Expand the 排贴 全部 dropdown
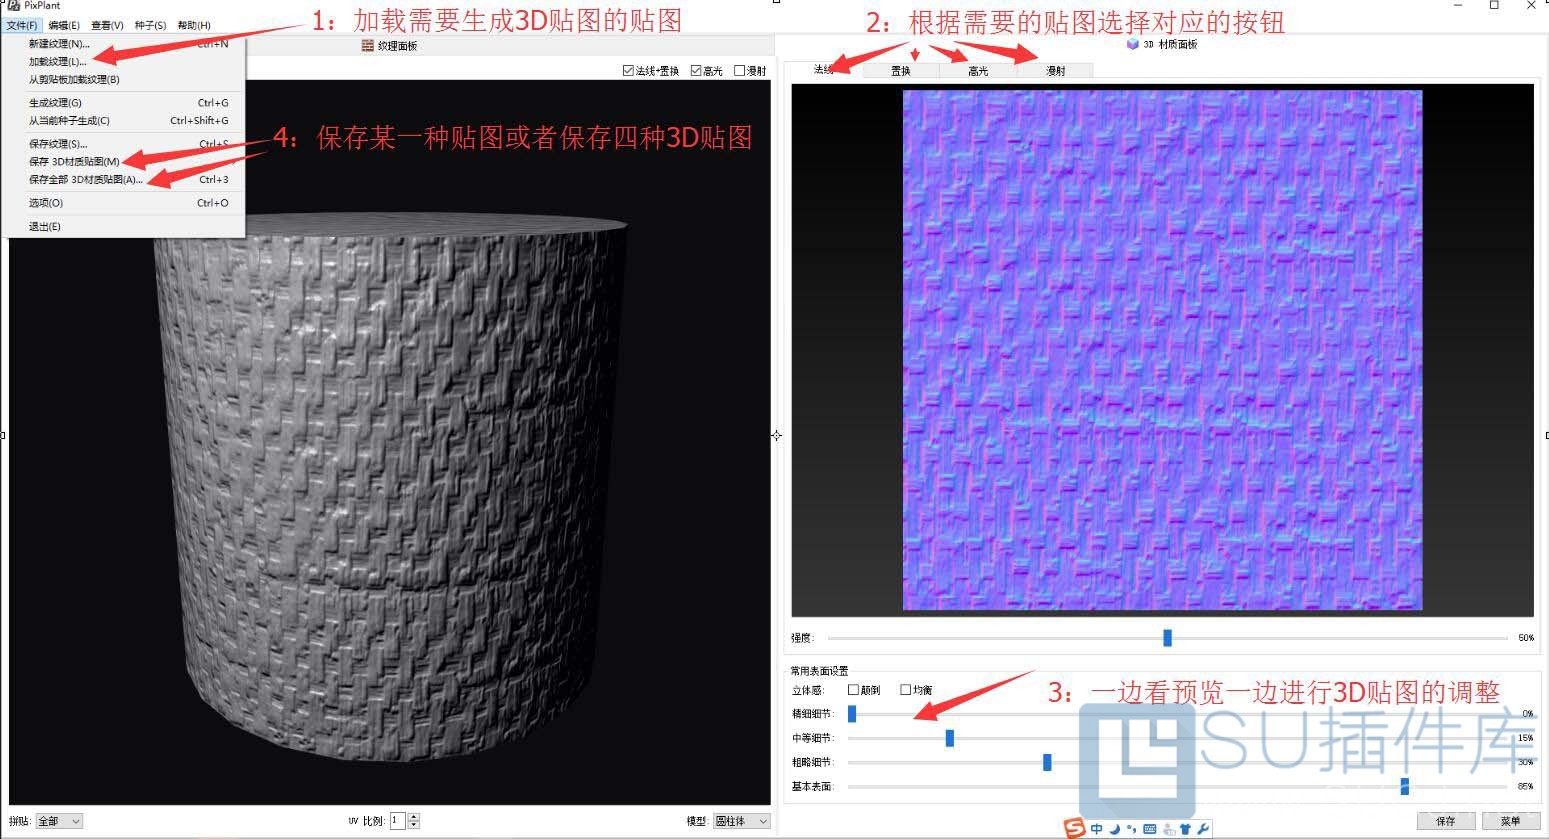This screenshot has width=1549, height=839. tap(59, 821)
